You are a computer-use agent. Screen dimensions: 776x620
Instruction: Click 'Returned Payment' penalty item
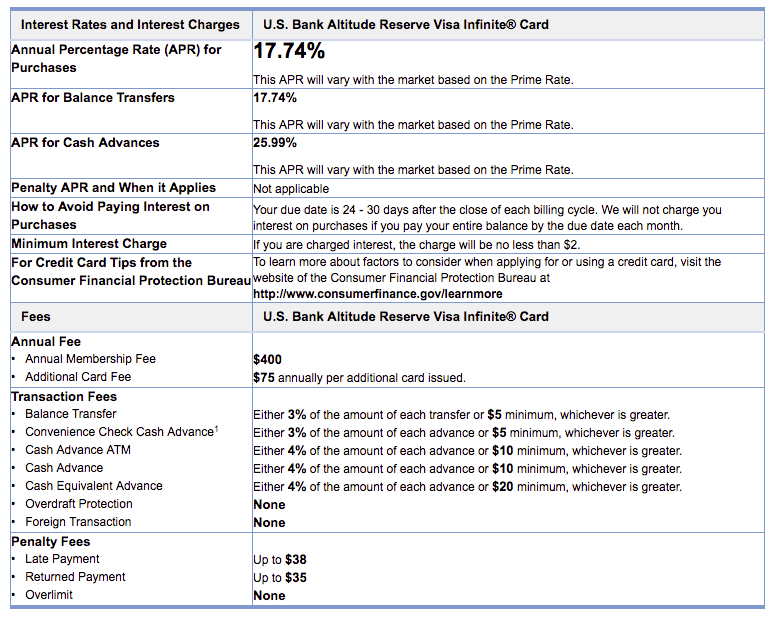tap(75, 577)
